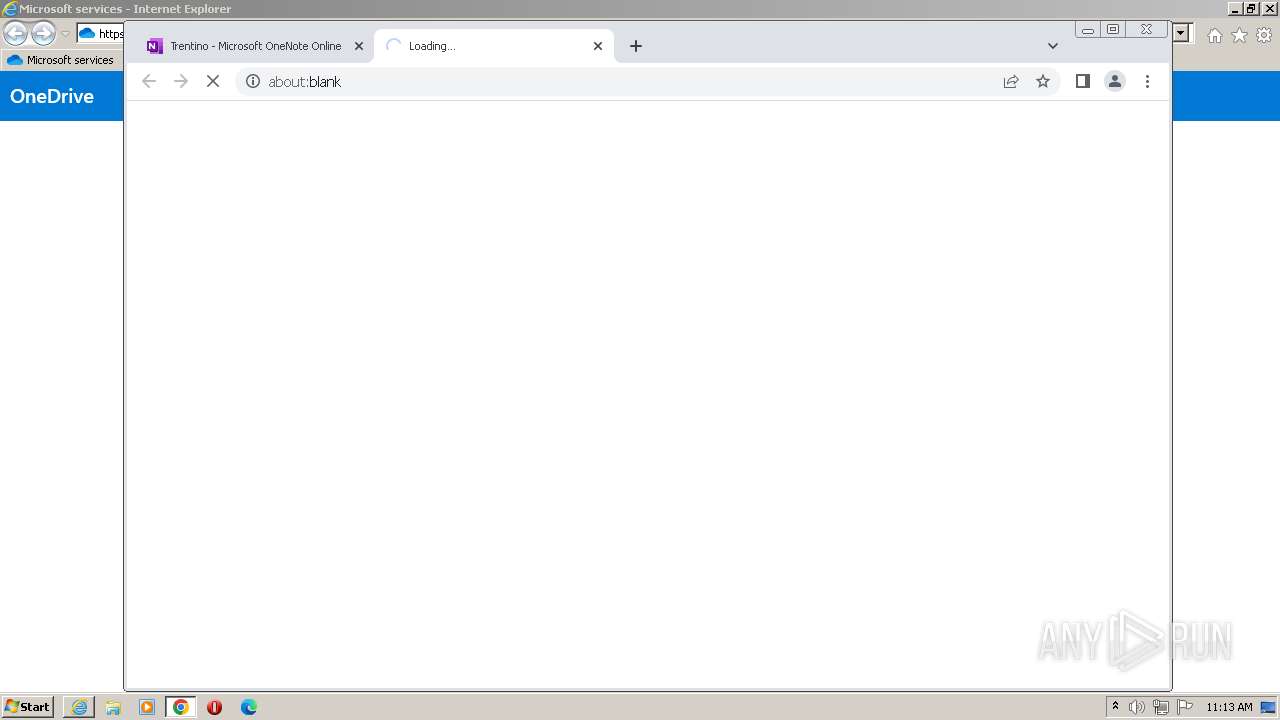Select Microsoft services tab in Internet Explorer
This screenshot has height=720, width=1280.
point(62,60)
